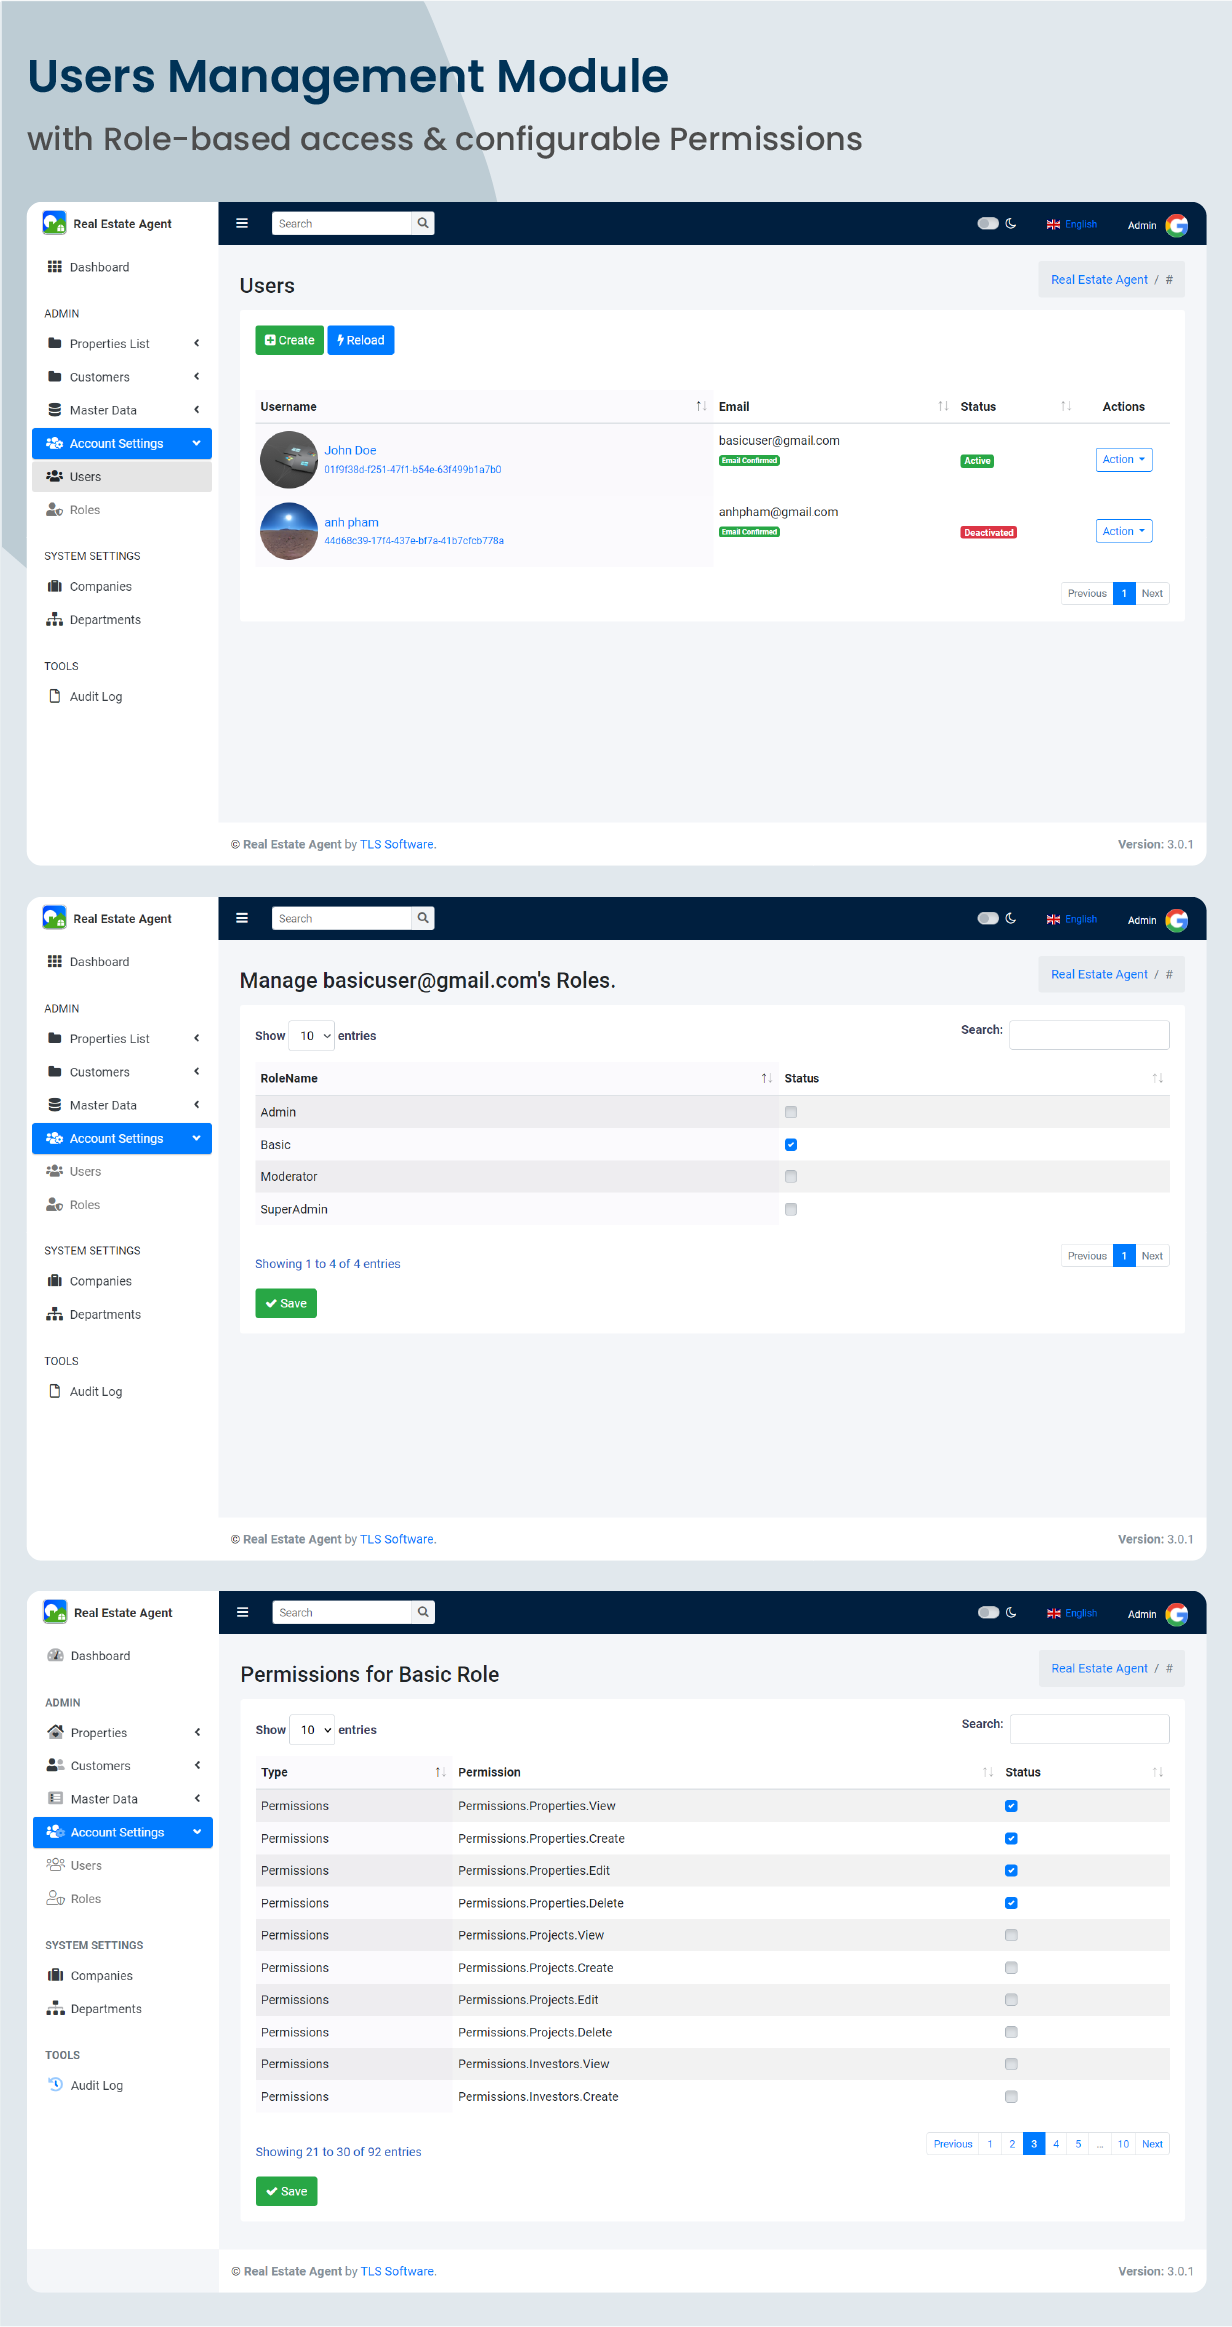Check the Admin role checkbox
1232x2327 pixels.
pyautogui.click(x=791, y=1112)
